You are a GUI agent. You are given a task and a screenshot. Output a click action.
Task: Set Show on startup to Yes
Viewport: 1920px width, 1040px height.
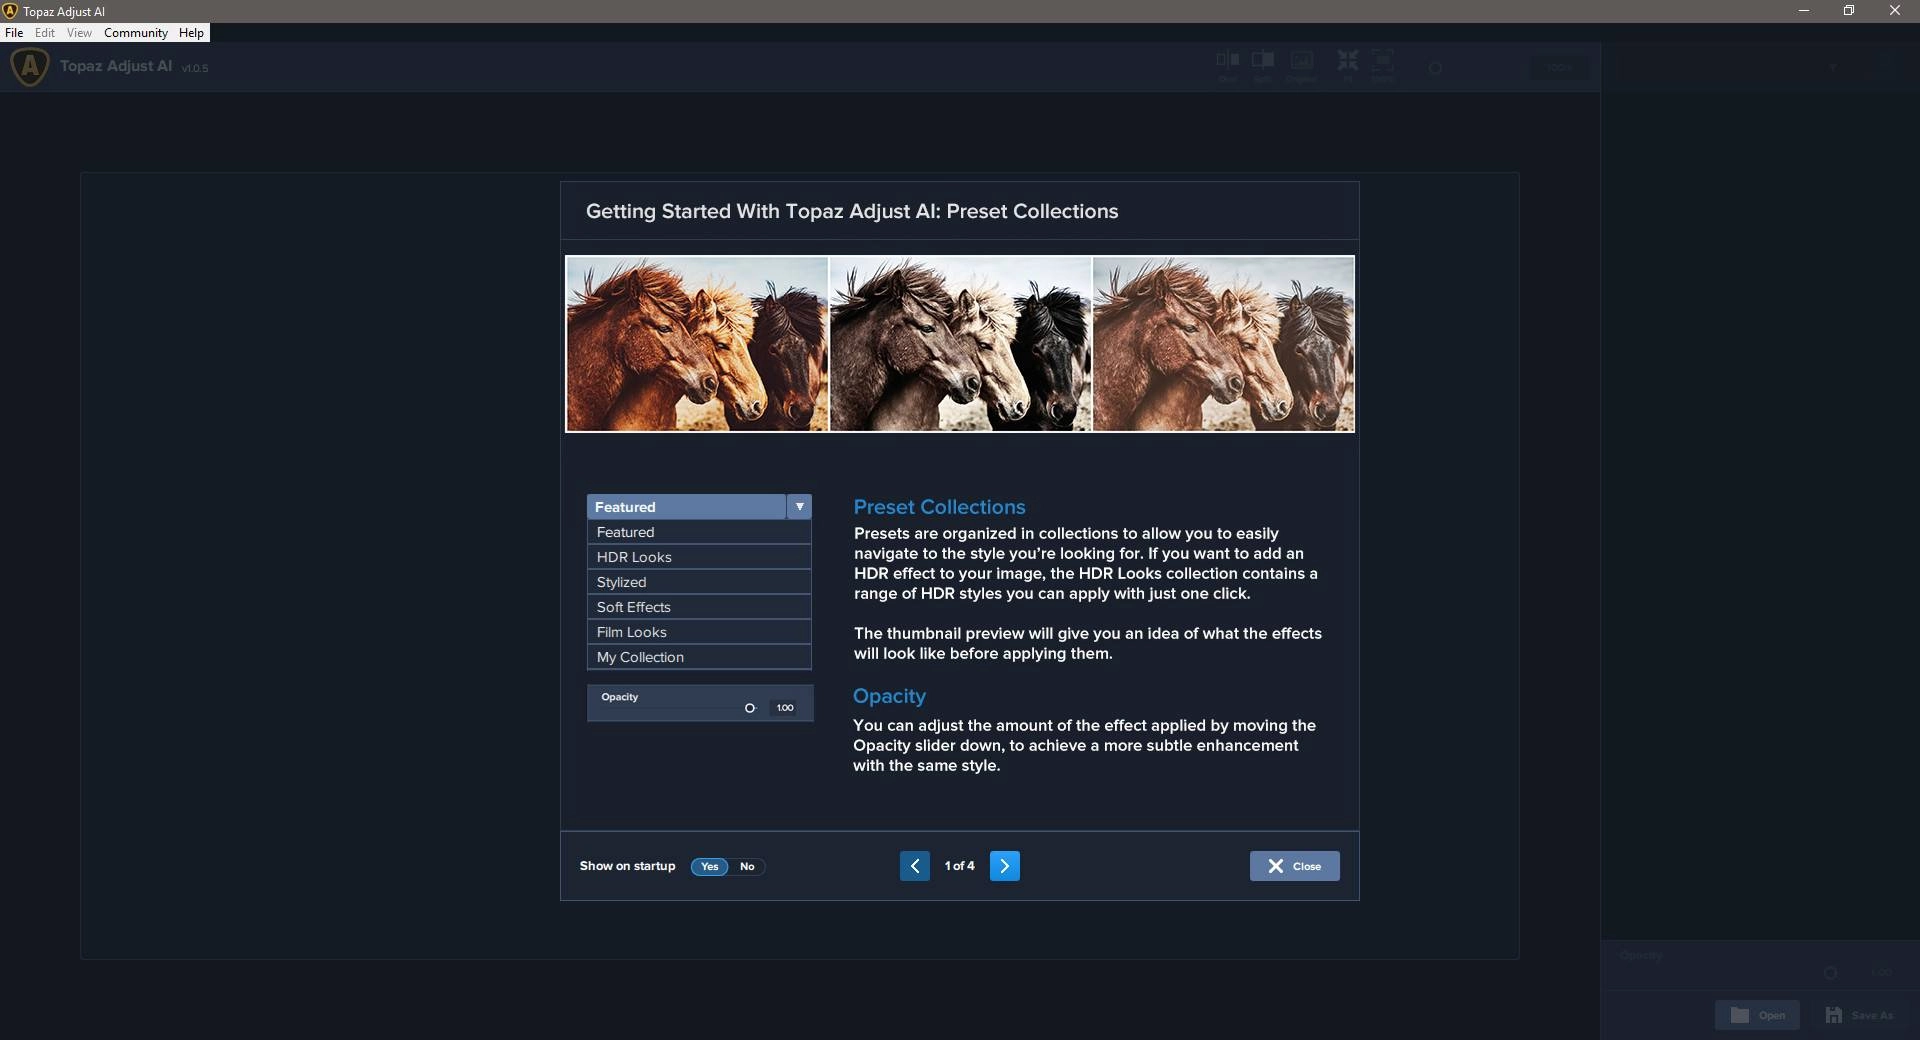(x=709, y=867)
